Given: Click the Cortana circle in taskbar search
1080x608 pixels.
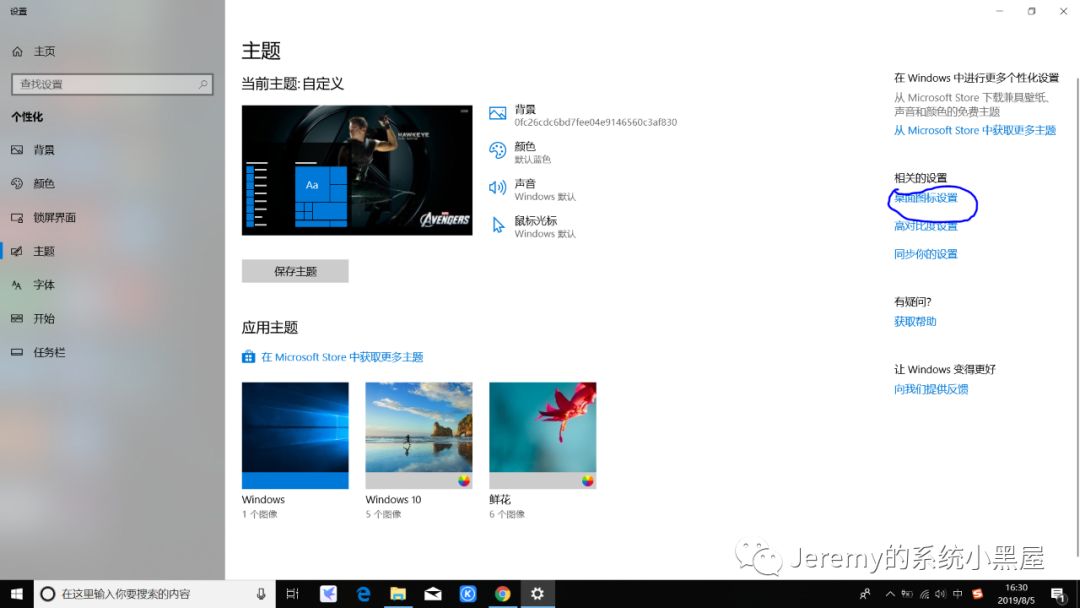Looking at the screenshot, I should click(48, 594).
